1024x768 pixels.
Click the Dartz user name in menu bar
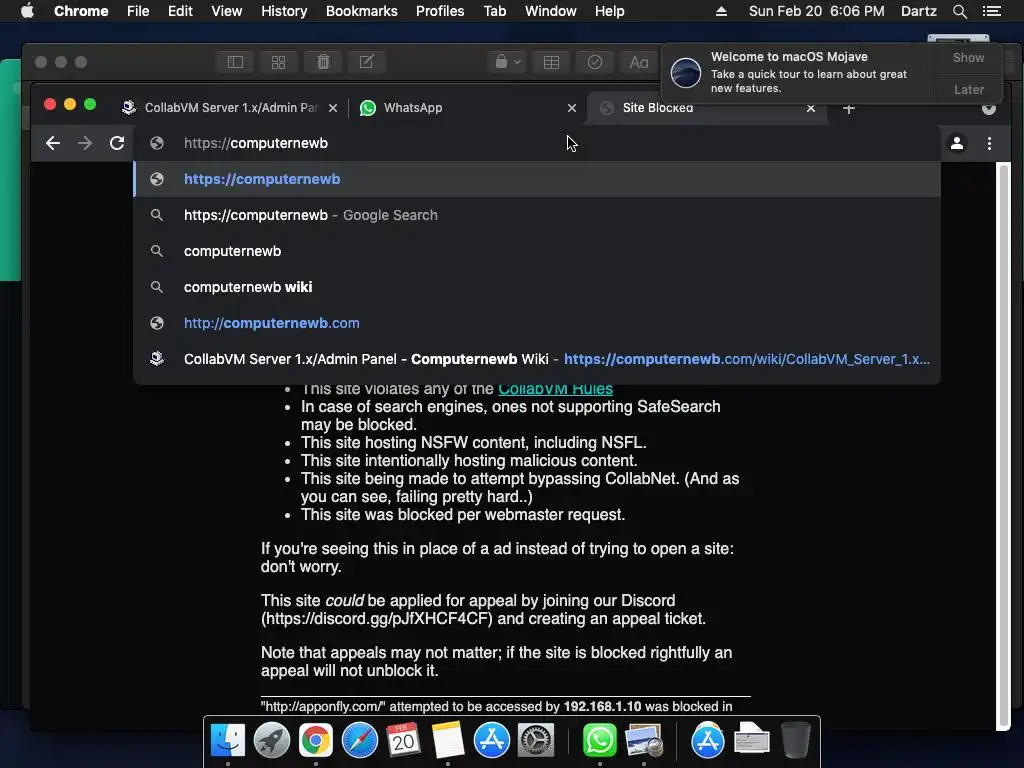pos(918,11)
